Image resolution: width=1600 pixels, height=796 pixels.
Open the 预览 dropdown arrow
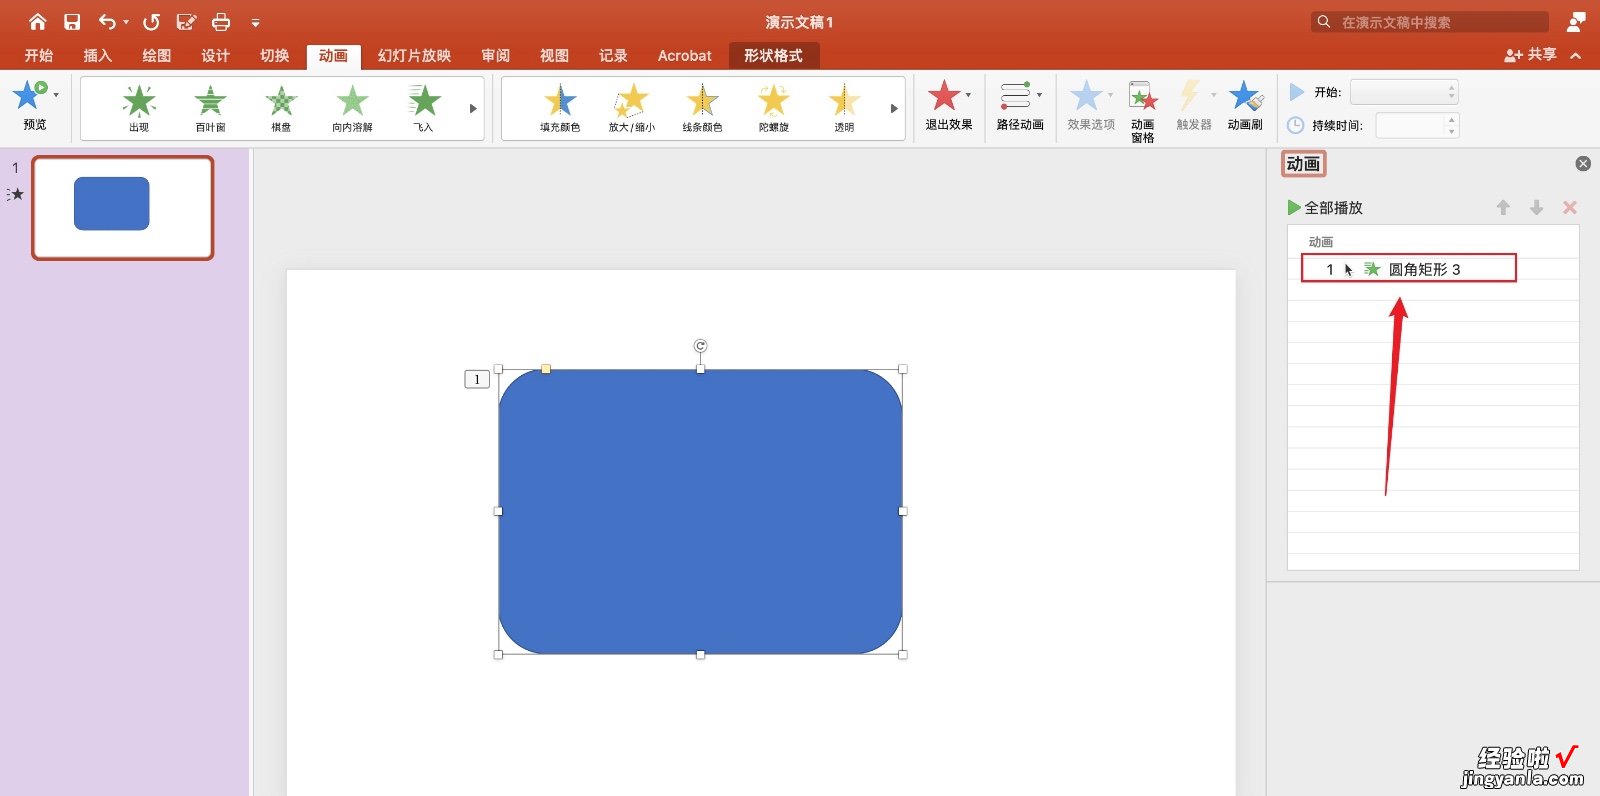pyautogui.click(x=56, y=96)
